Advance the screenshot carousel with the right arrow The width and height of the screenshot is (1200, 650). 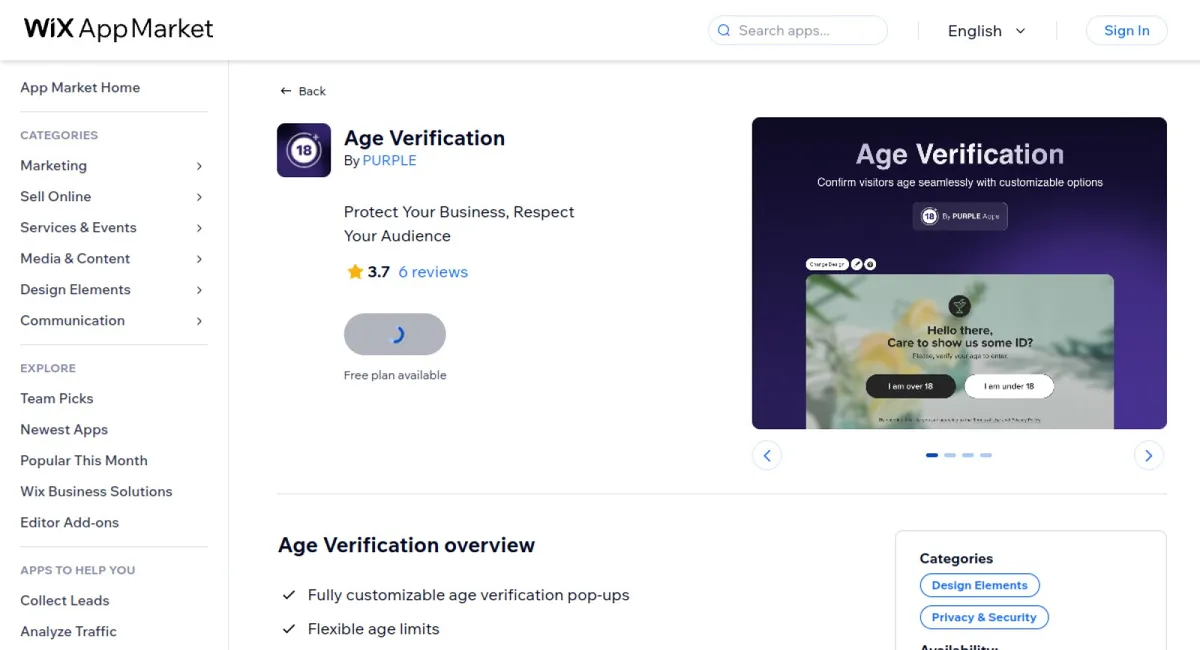[x=1148, y=455]
